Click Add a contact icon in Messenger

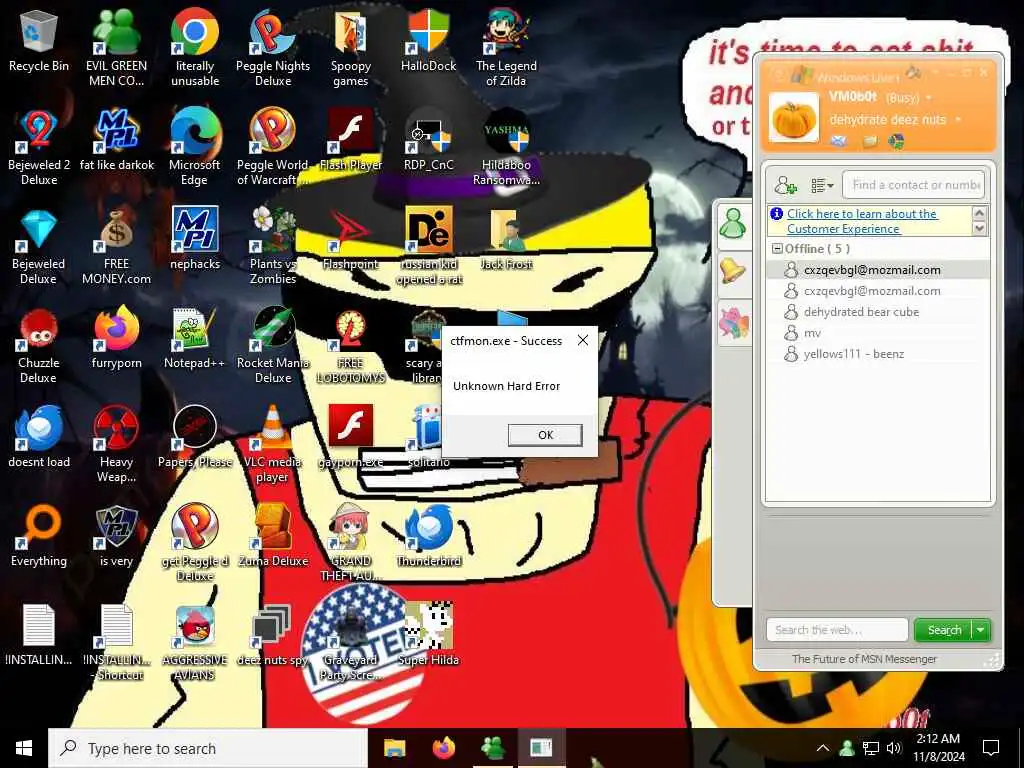[786, 186]
